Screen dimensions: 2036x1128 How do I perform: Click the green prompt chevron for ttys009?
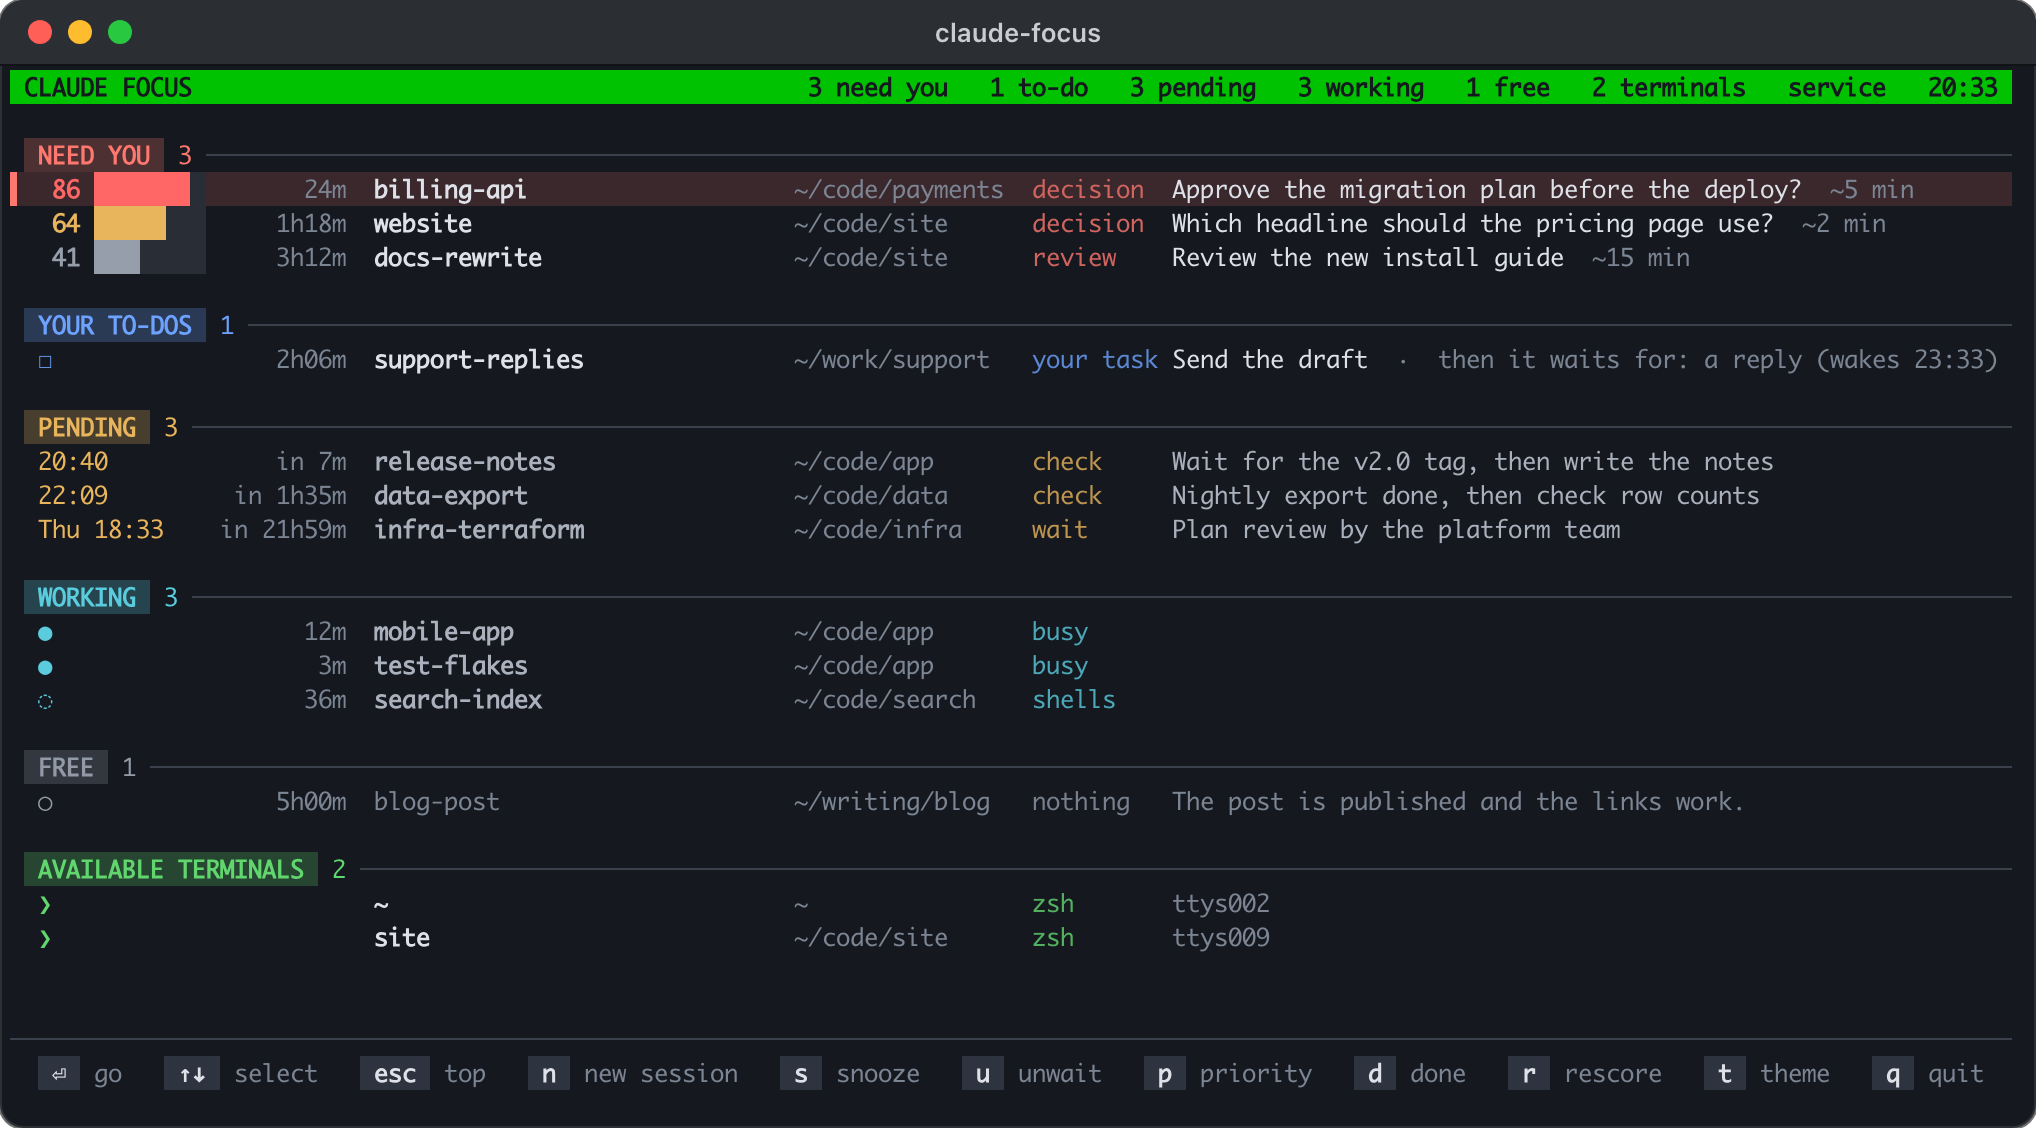click(45, 939)
